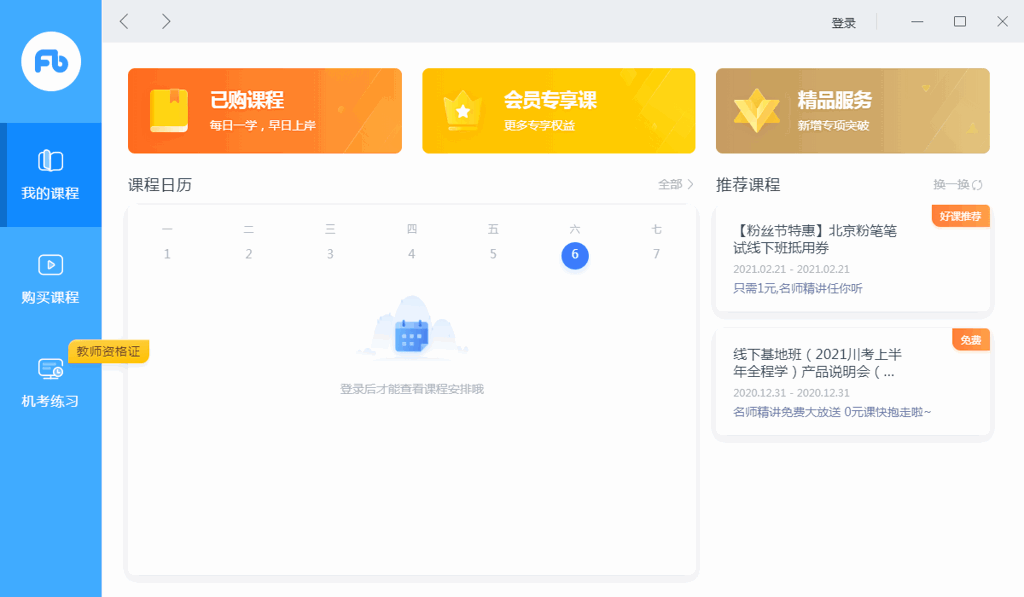Go back with the left arrow
Viewport: 1024px width, 597px height.
(124, 22)
